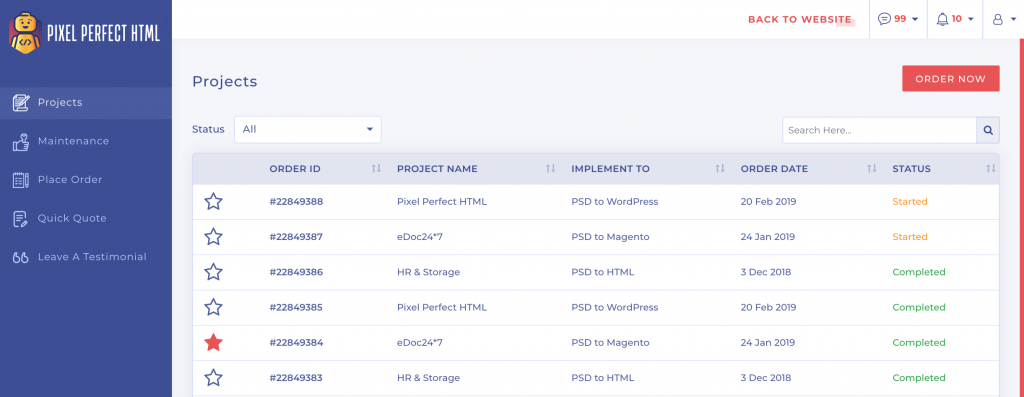
Task: Open the messages chat bubble icon
Action: (x=884, y=19)
